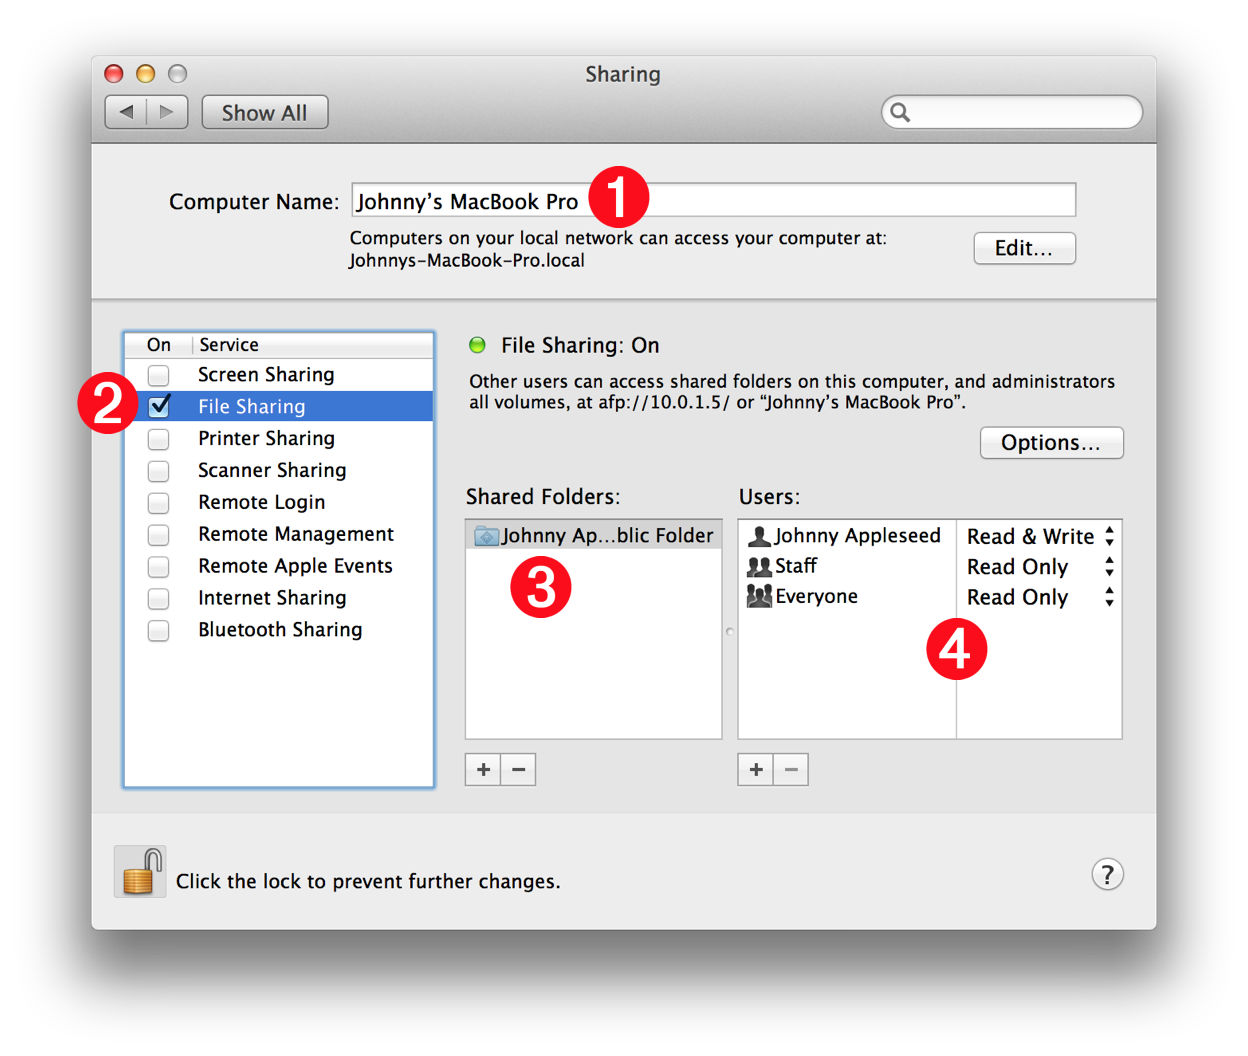Screen dimensions: 1248x1056
Task: Close the Sharing window with red button
Action: [114, 73]
